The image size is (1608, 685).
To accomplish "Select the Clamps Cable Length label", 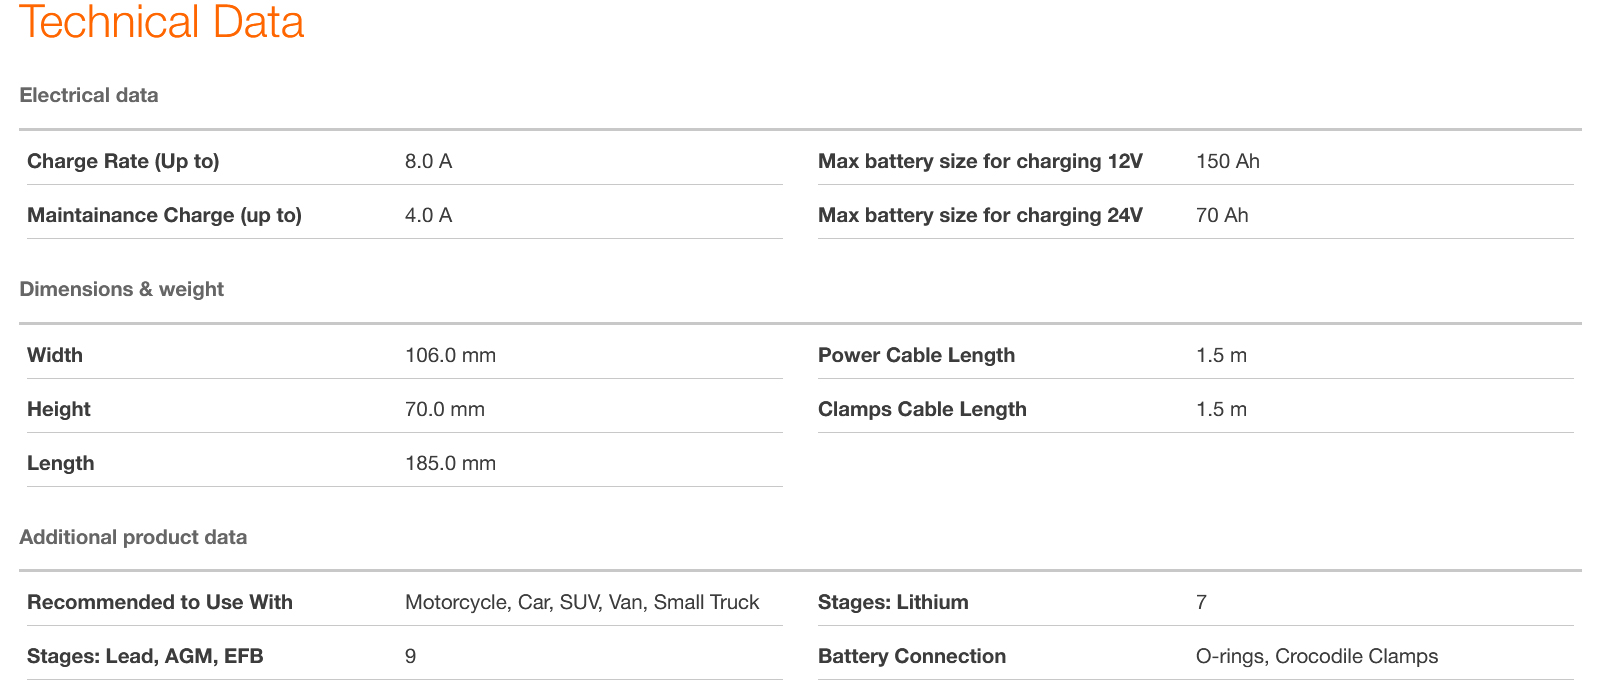I will (x=922, y=409).
